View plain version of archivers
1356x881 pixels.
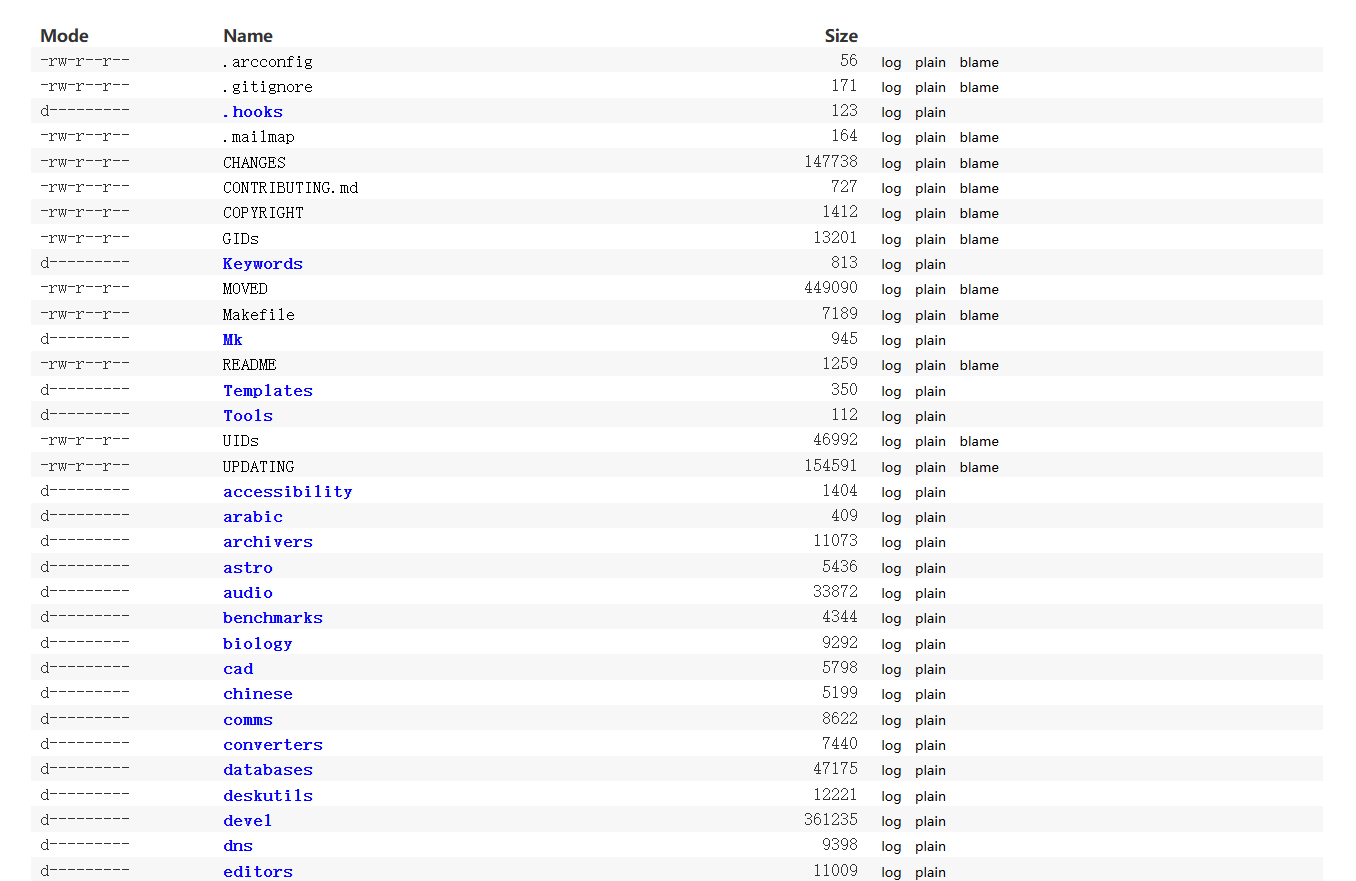(x=930, y=542)
